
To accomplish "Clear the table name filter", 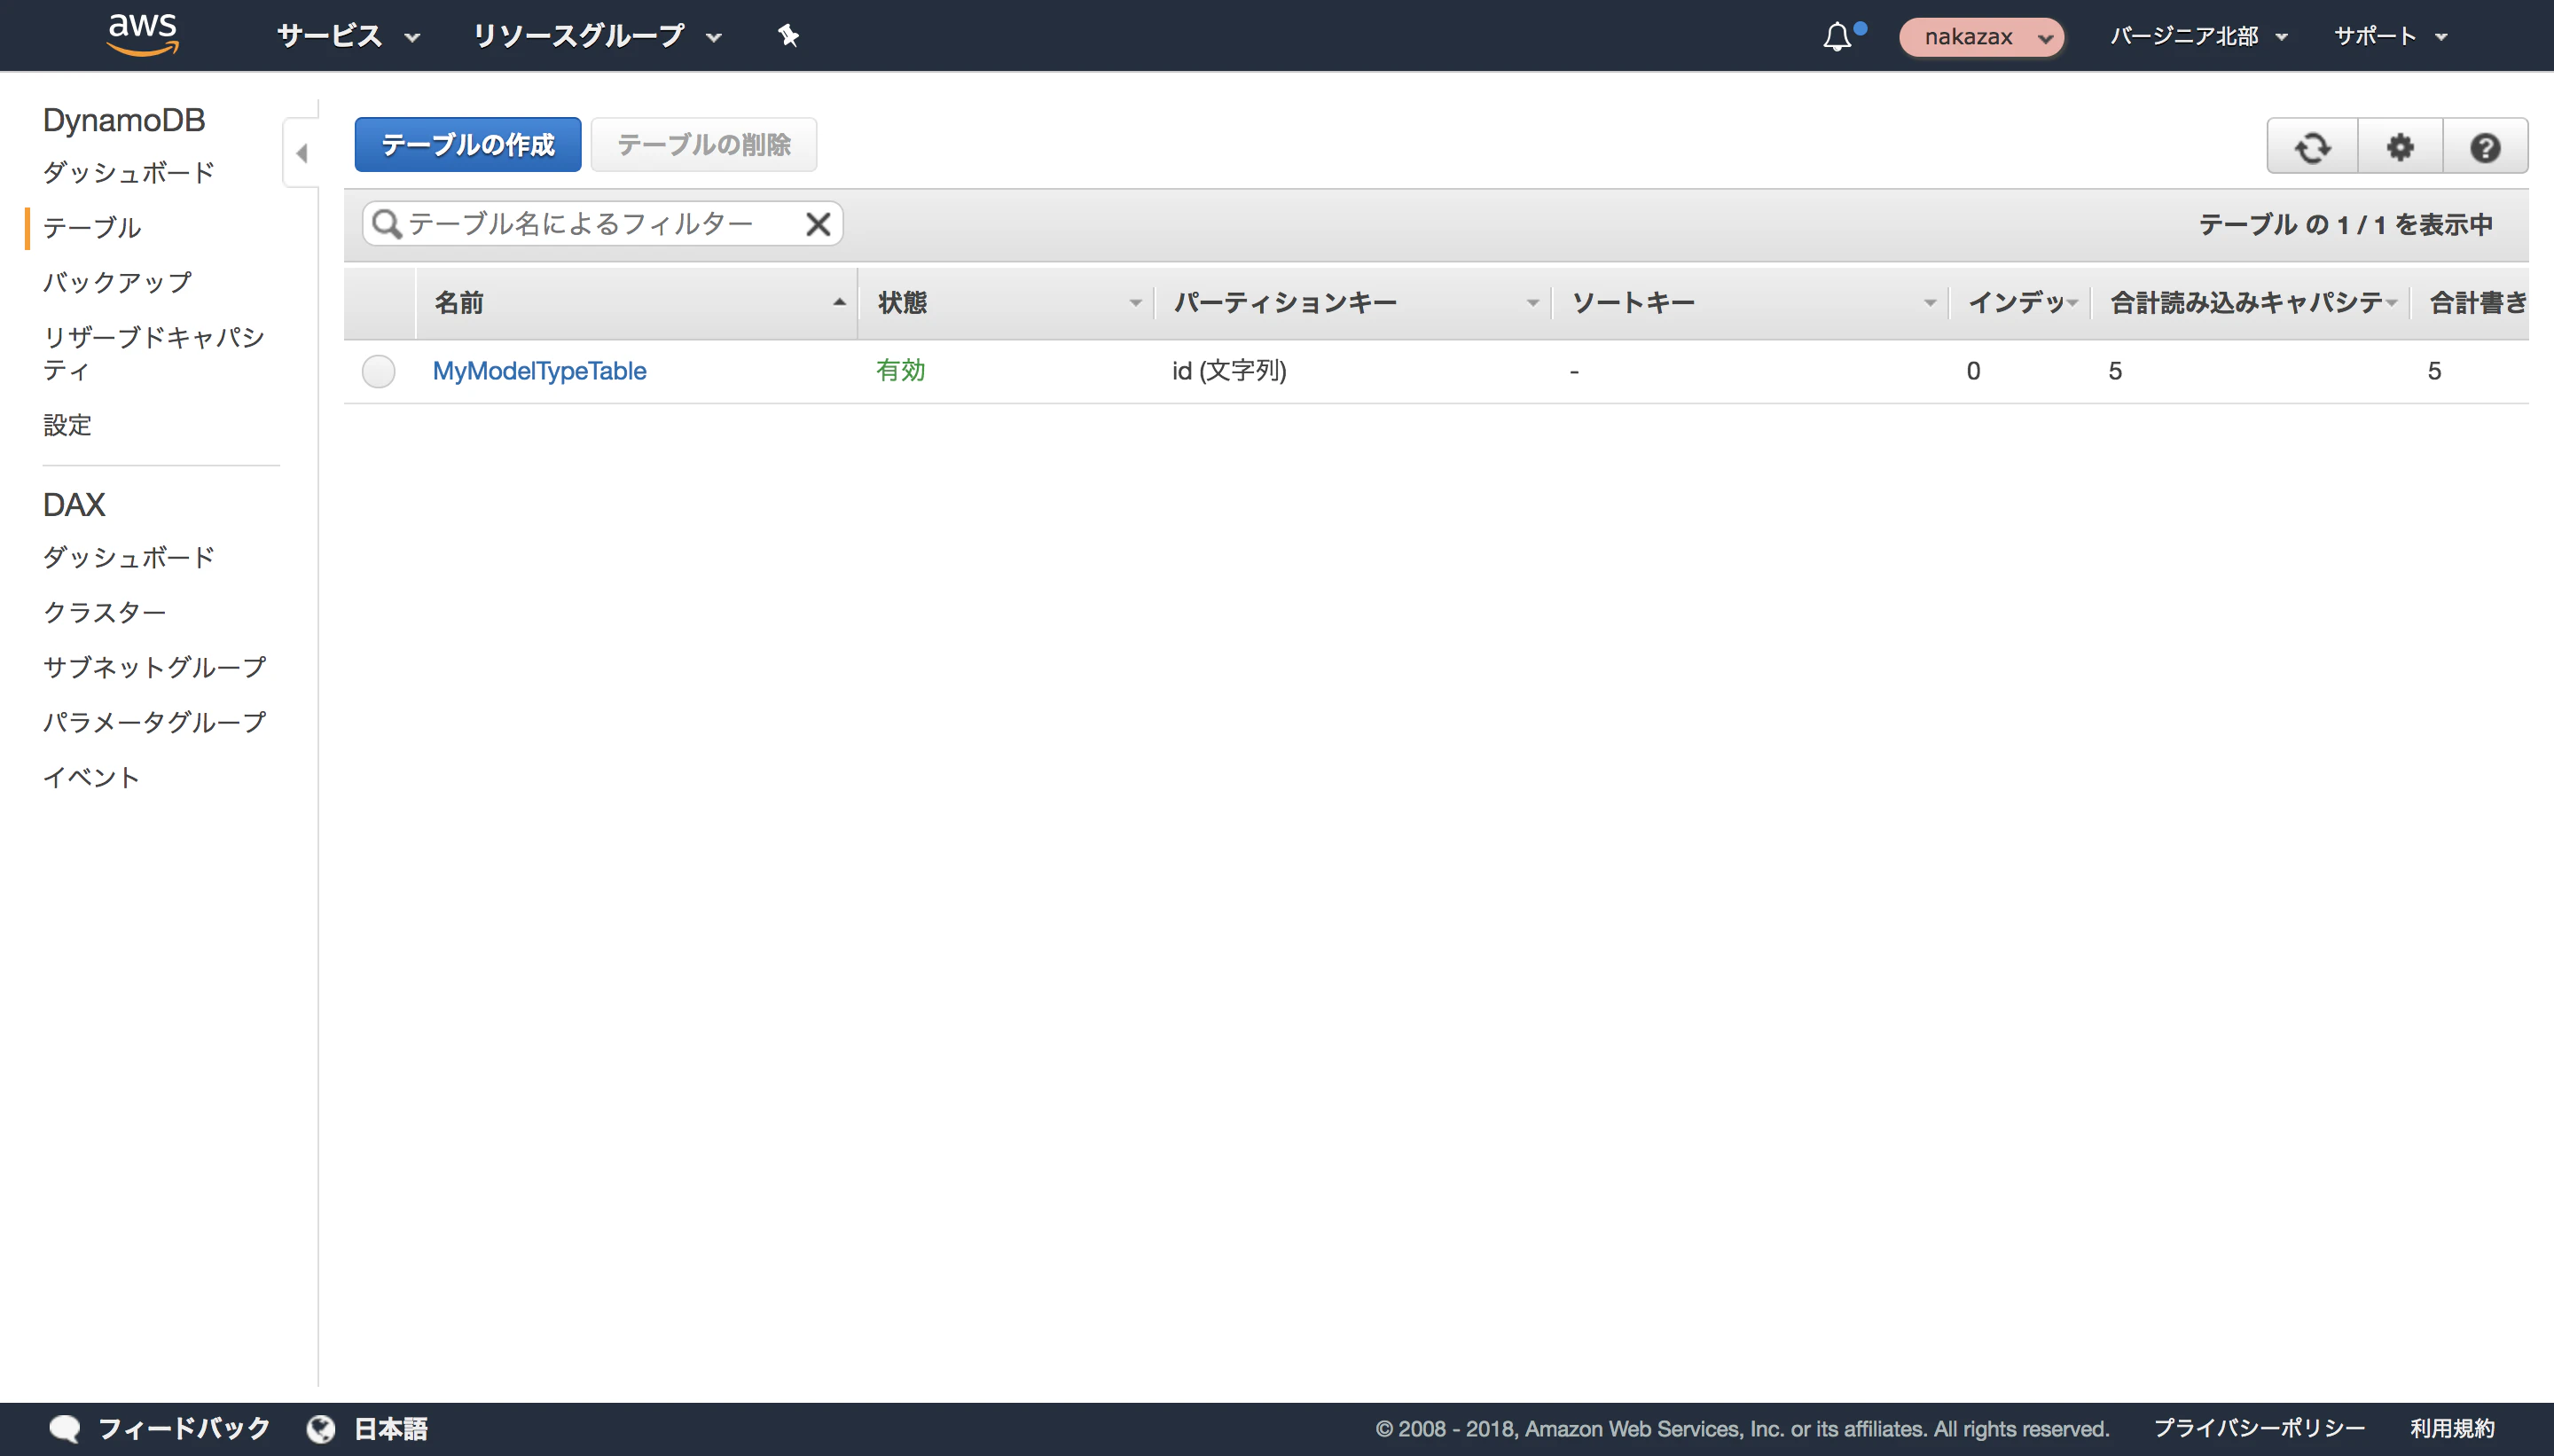I will (x=818, y=224).
